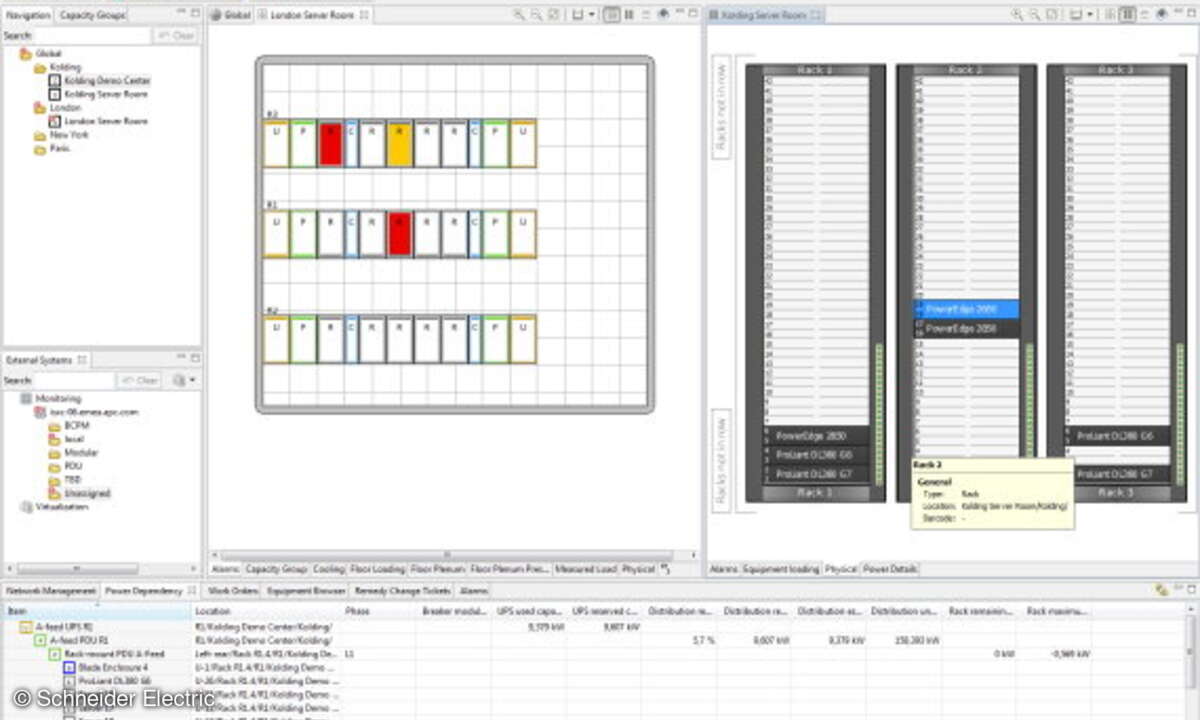Click zoom-to-fit icon in Kolding Server Room toolbar
This screenshot has width=1200, height=720.
point(1052,15)
